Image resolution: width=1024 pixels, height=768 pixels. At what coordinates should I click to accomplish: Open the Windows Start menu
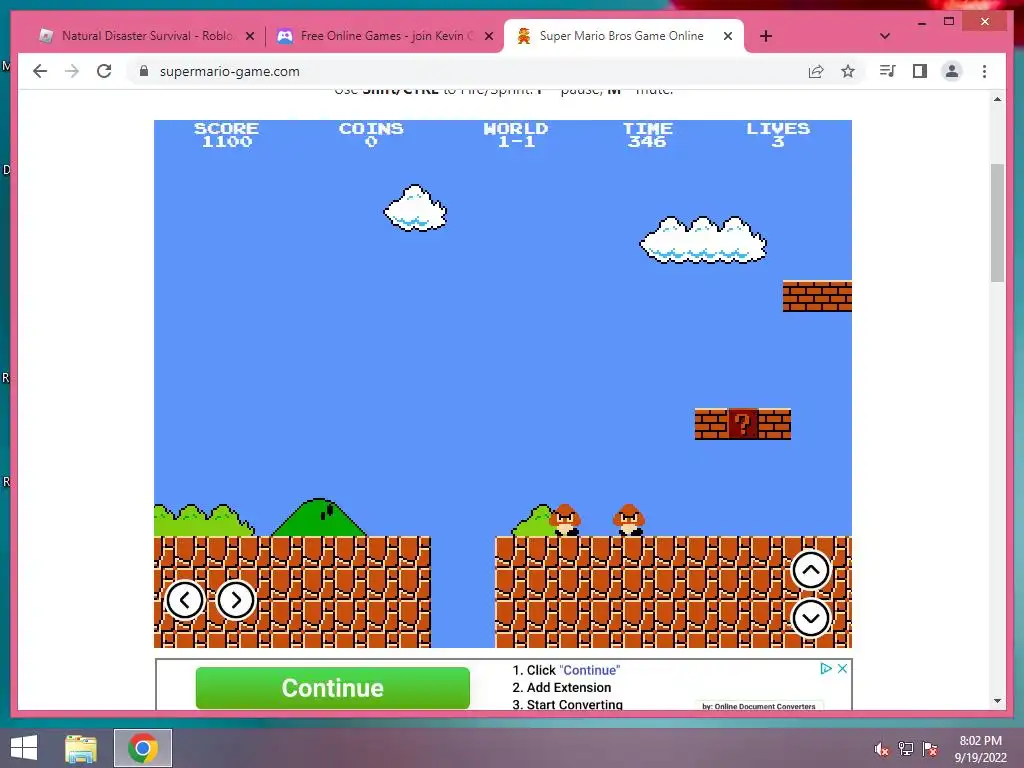point(24,748)
